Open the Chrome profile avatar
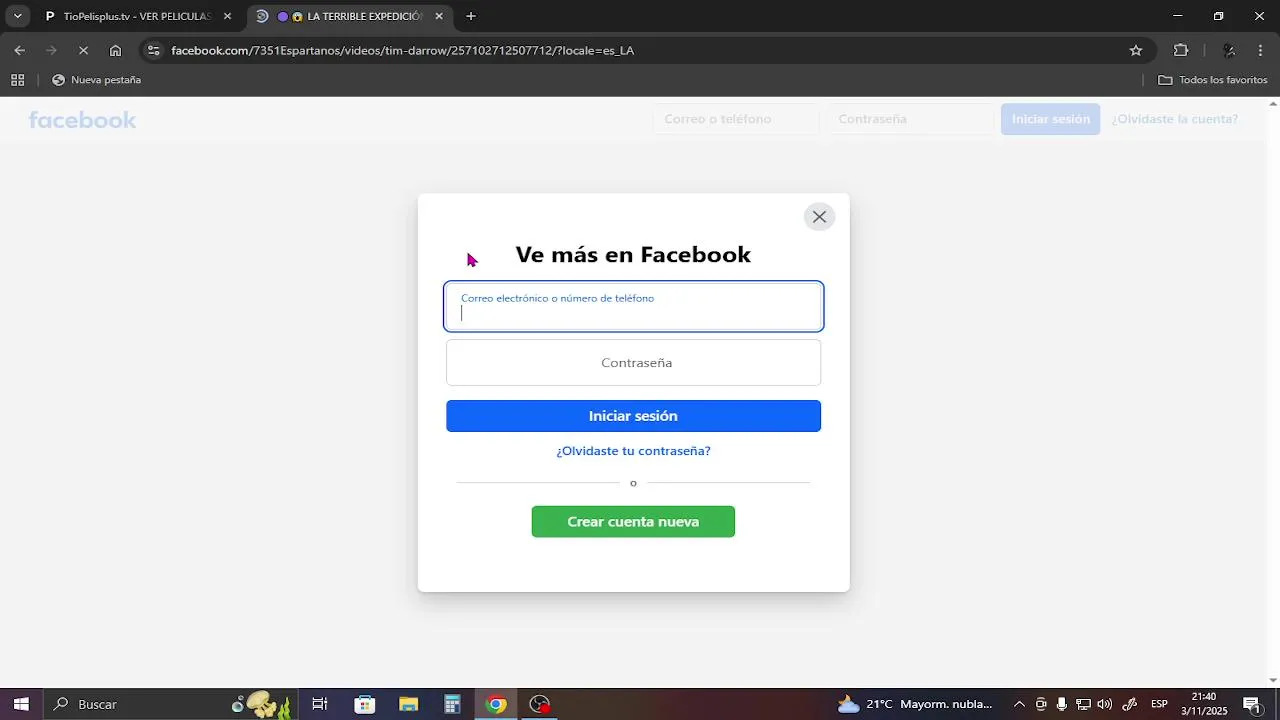The width and height of the screenshot is (1280, 720). [1229, 50]
